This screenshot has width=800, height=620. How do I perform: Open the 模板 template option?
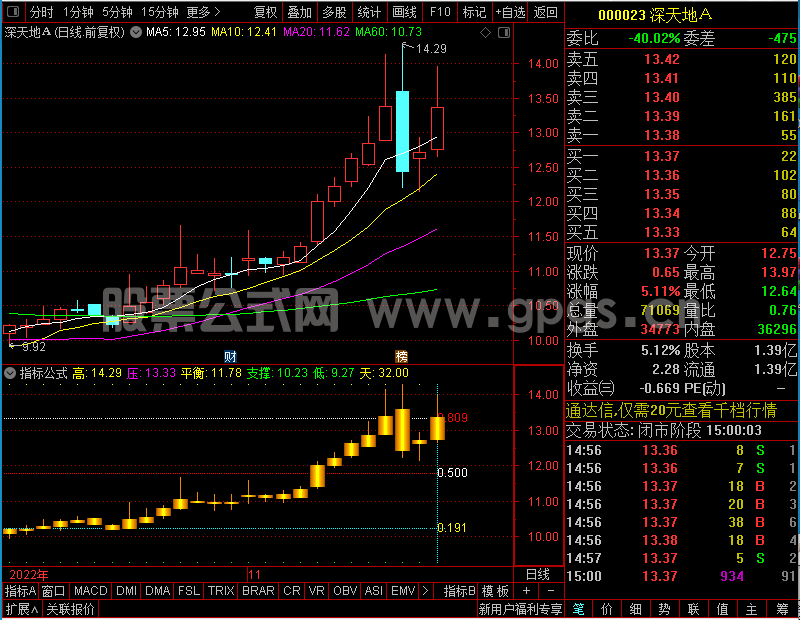[495, 591]
